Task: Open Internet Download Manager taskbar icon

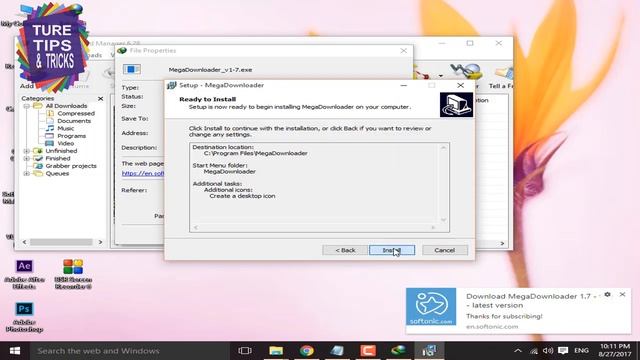Action: pos(398,351)
